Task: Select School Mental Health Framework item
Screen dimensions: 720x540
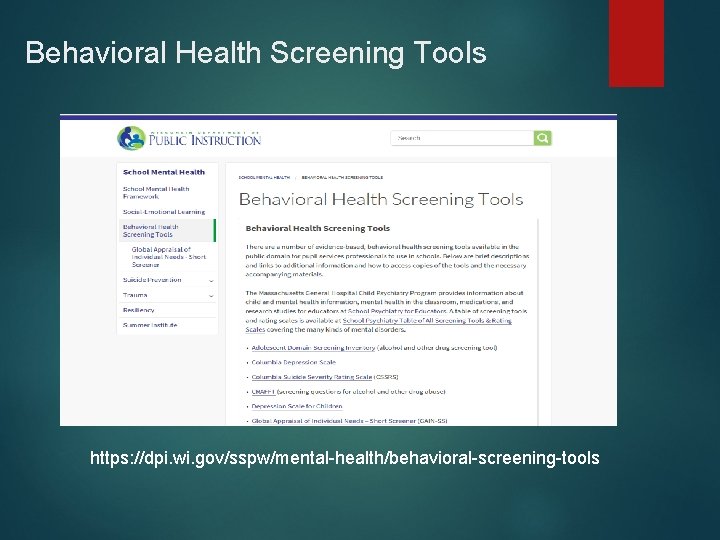Action: coord(156,192)
